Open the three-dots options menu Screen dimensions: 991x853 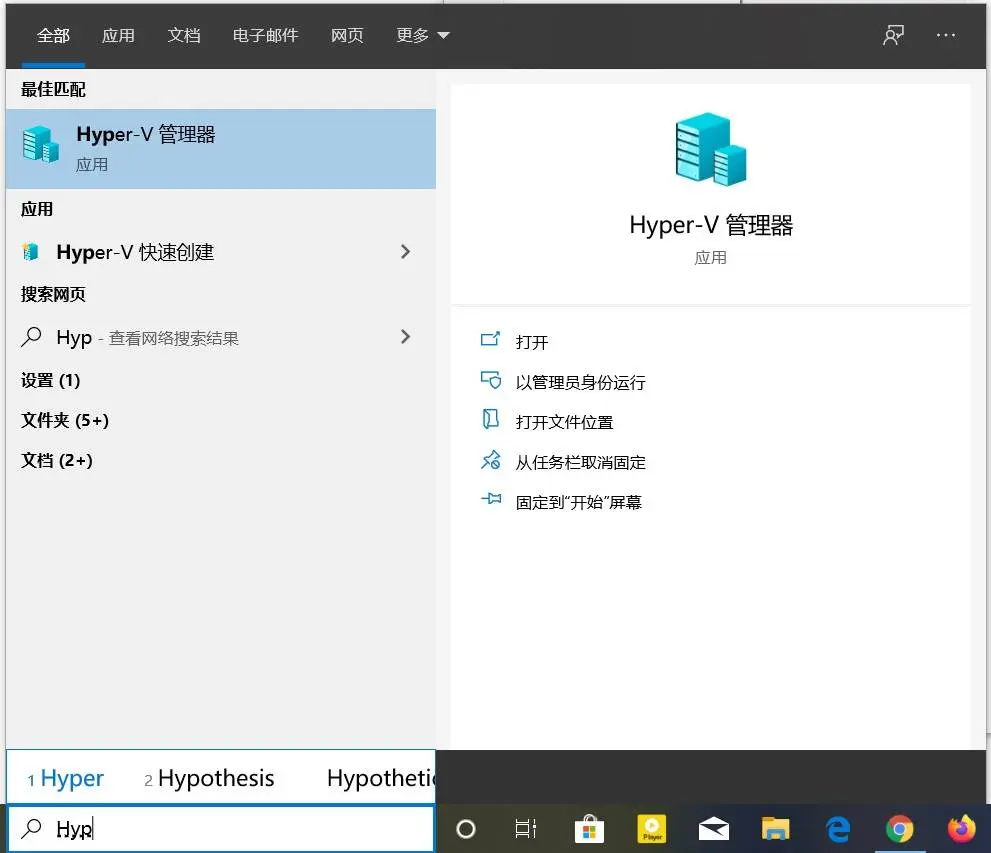(945, 35)
